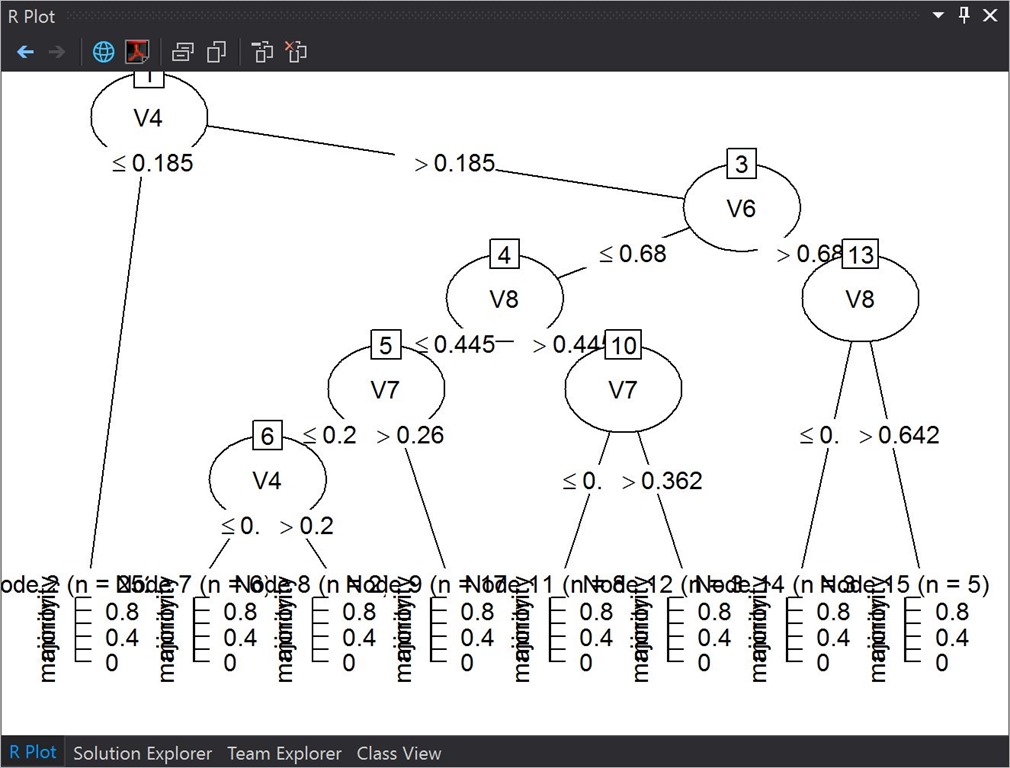Screen dimensions: 1010x768
Task: Click the V6 node numbered 3
Action: tap(741, 208)
